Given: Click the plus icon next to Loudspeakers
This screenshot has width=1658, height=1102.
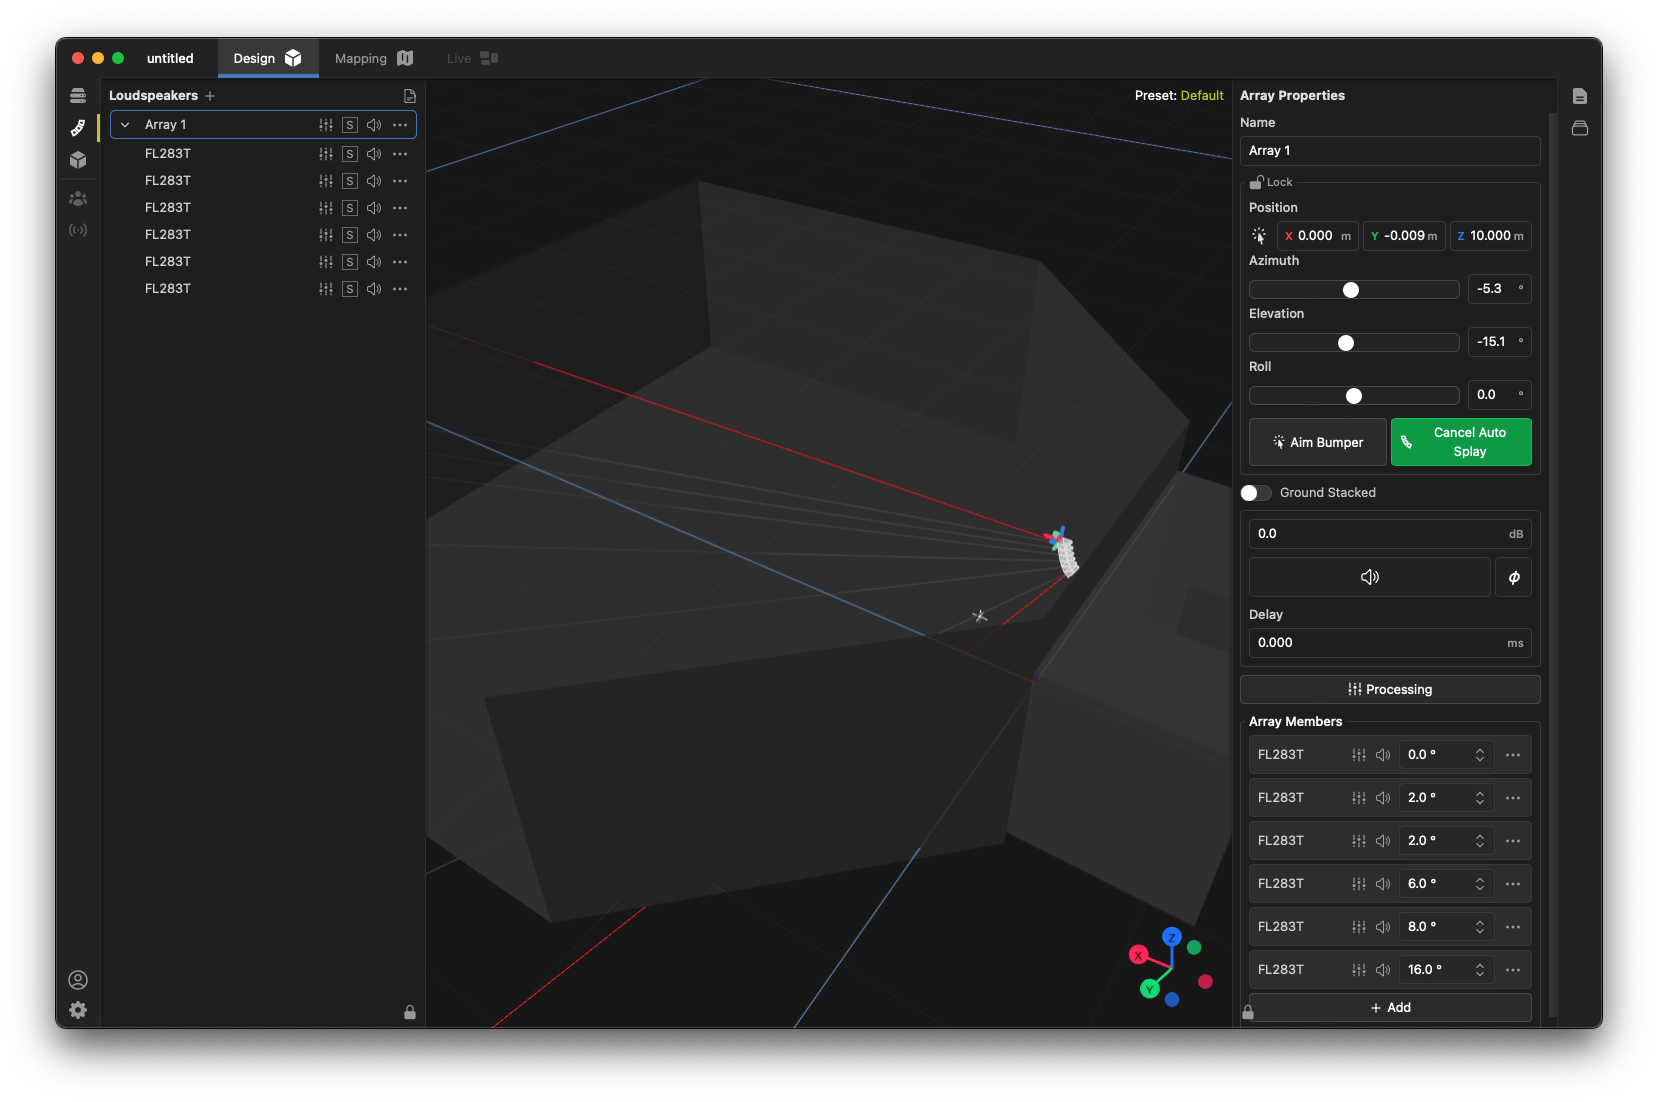Looking at the screenshot, I should [210, 96].
